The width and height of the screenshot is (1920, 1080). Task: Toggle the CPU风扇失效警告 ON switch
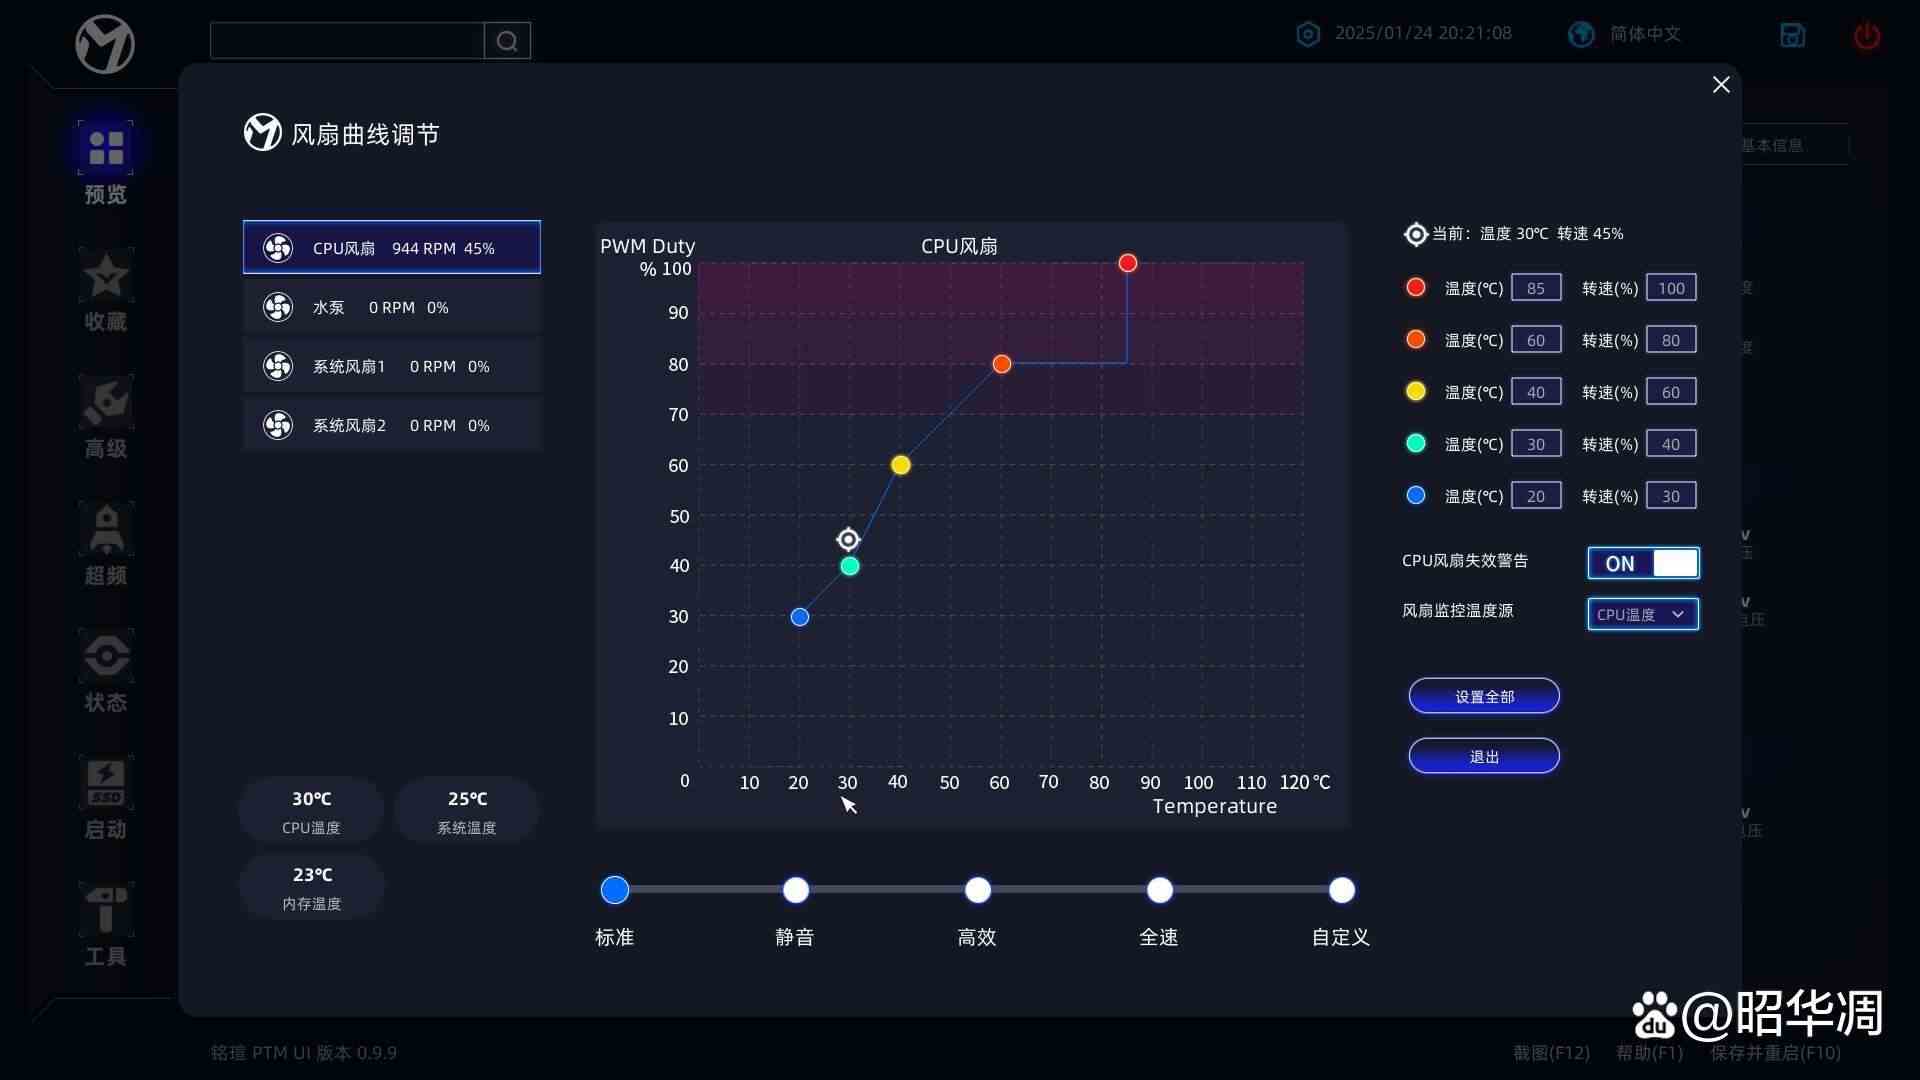coord(1643,563)
